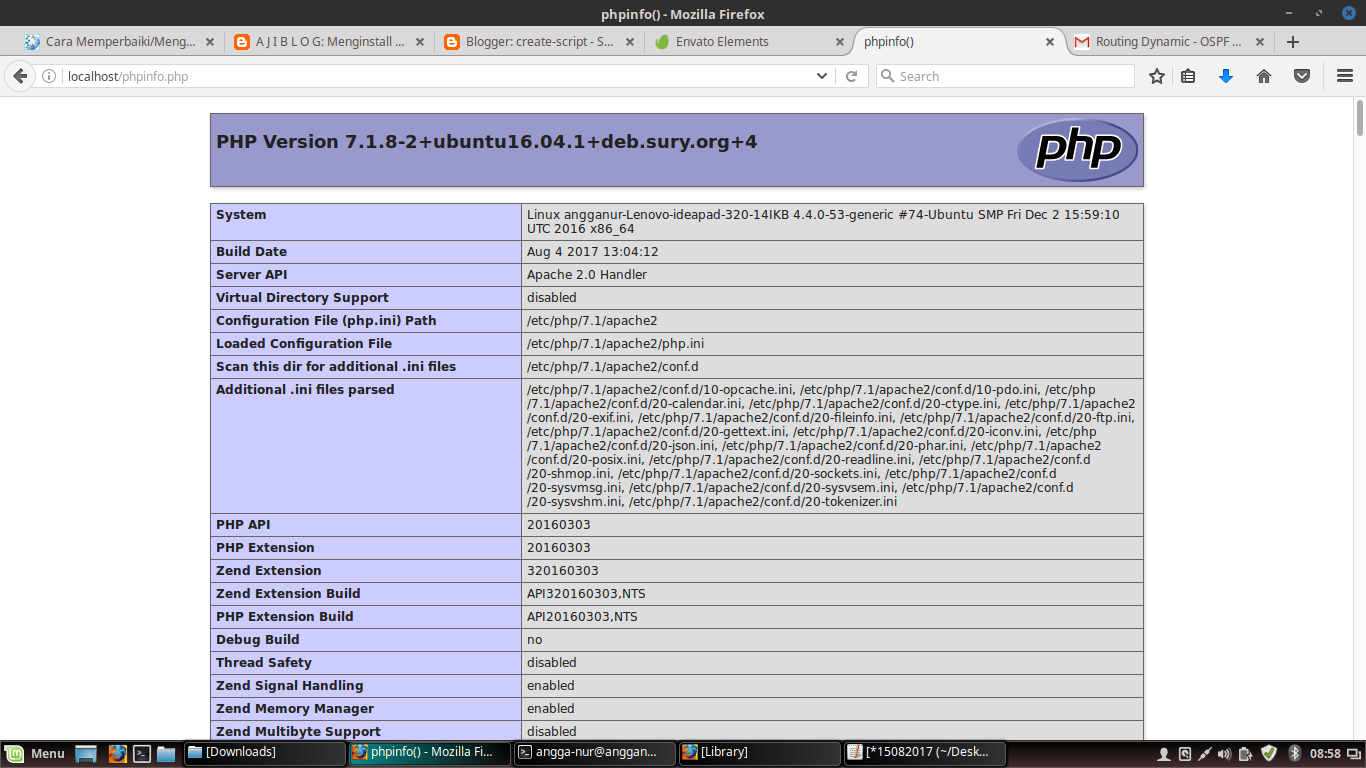Mute the system volume from the tray
The height and width of the screenshot is (768, 1366).
click(1225, 753)
